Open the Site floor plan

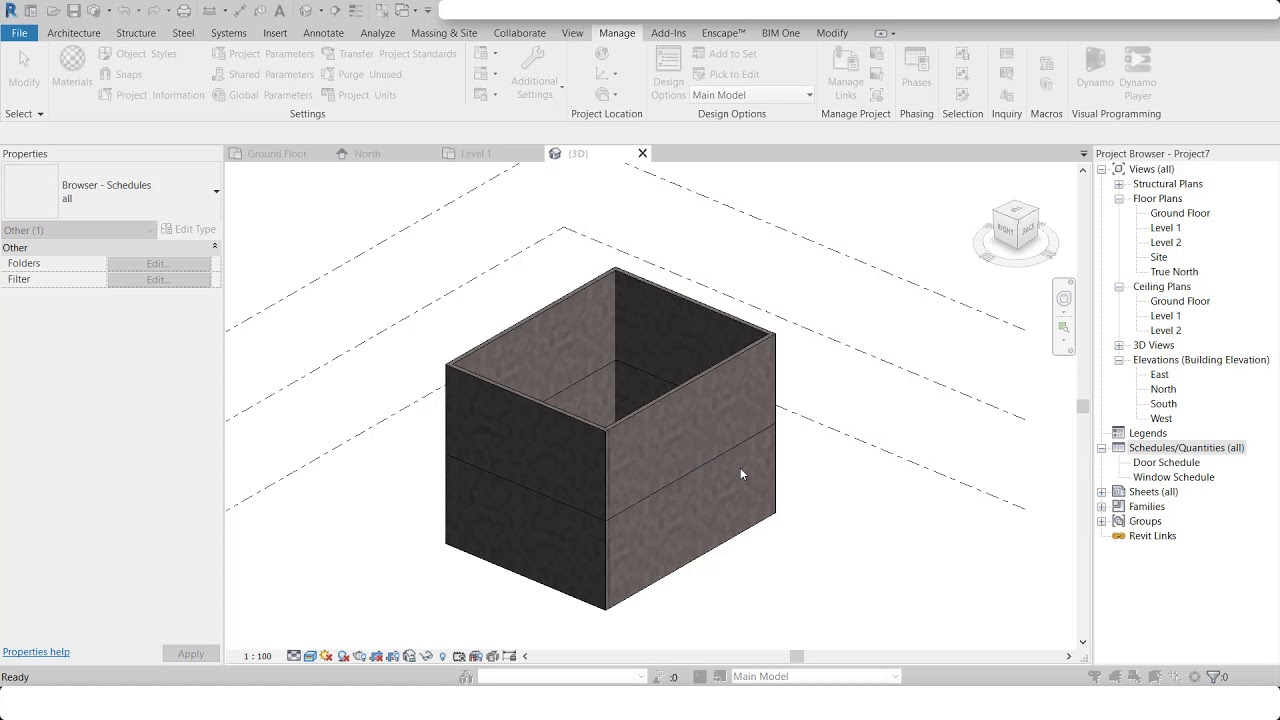pyautogui.click(x=1158, y=257)
